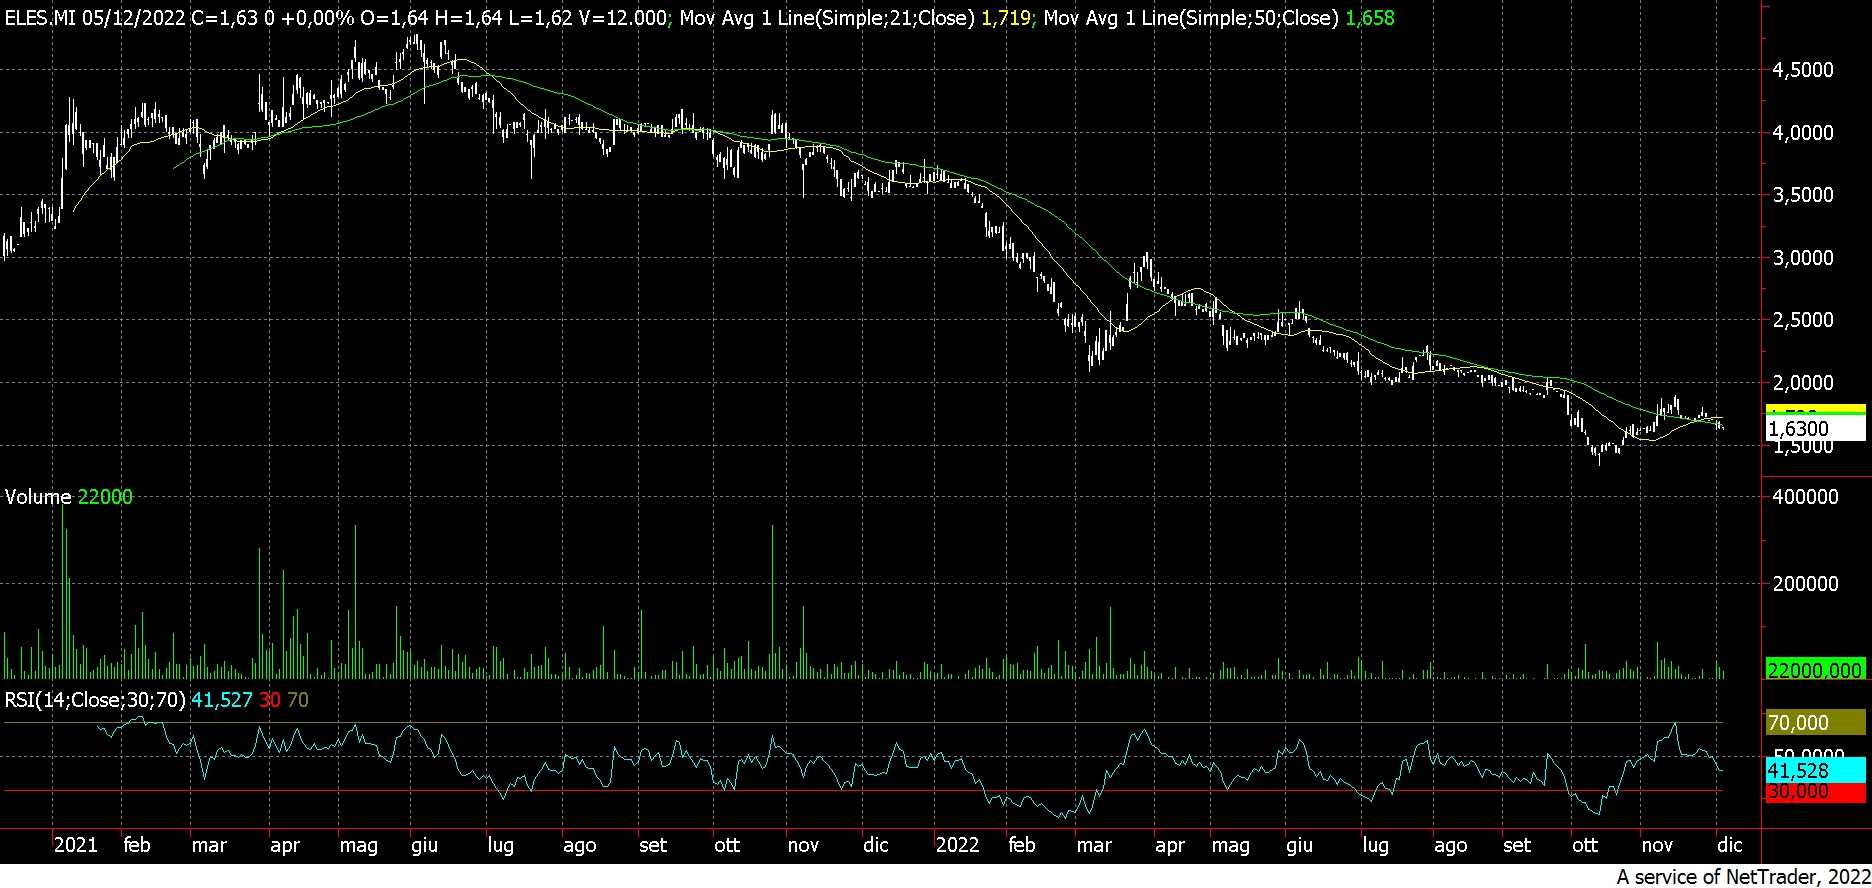This screenshot has height=888, width=1872.
Task: Select the dic 2022 month at axis end
Action: pos(1729,845)
